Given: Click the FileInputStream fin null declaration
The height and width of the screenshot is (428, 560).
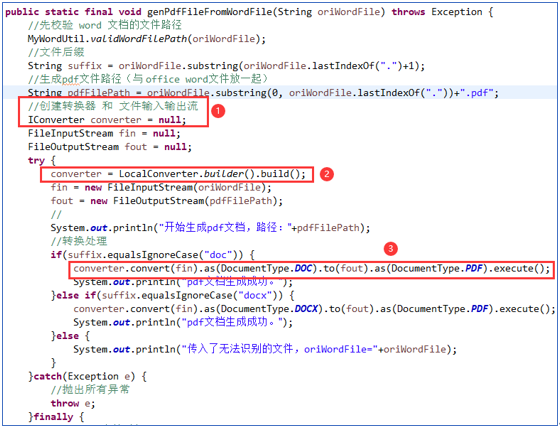Looking at the screenshot, I should click(x=104, y=133).
